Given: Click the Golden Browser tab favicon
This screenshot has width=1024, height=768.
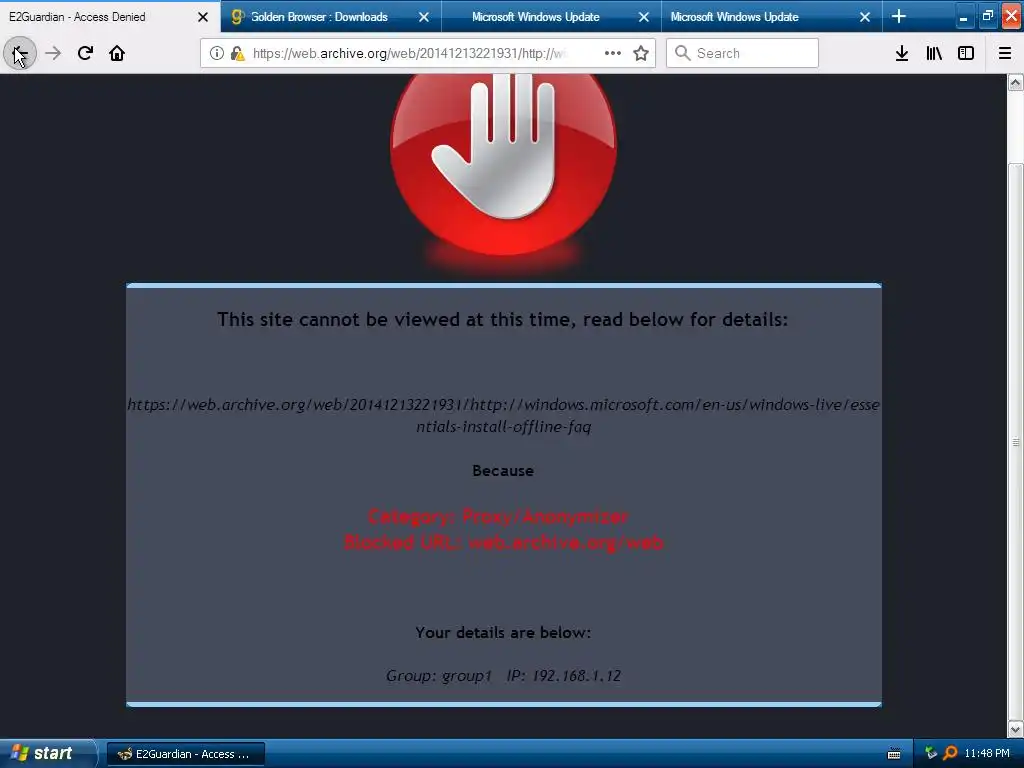Looking at the screenshot, I should pyautogui.click(x=238, y=17).
